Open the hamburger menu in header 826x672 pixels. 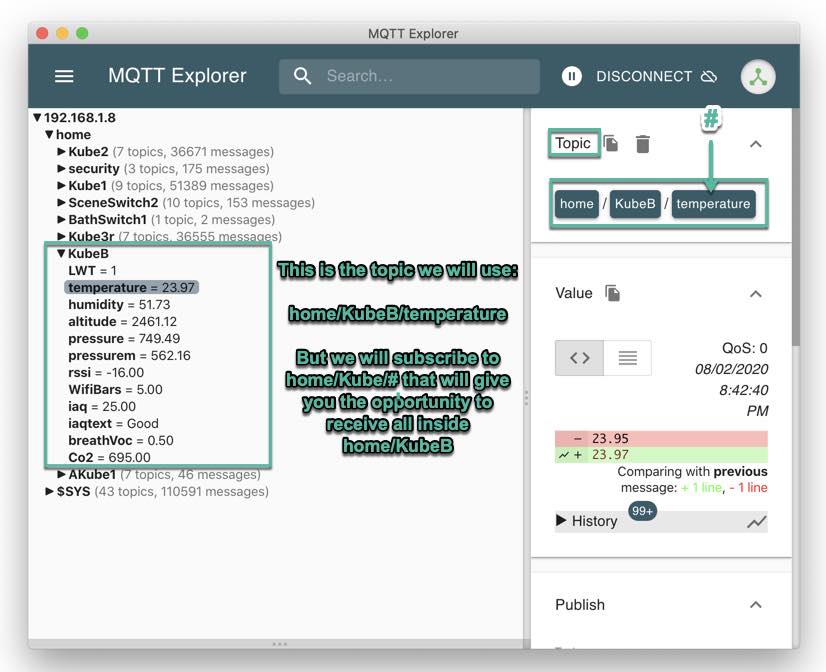point(64,76)
